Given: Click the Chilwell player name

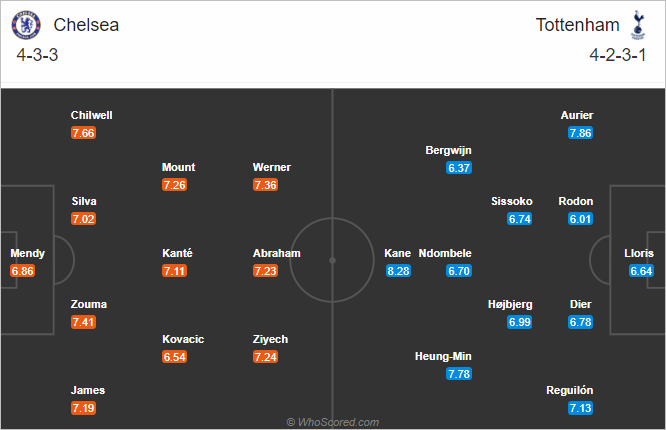Looking at the screenshot, I should point(92,115).
